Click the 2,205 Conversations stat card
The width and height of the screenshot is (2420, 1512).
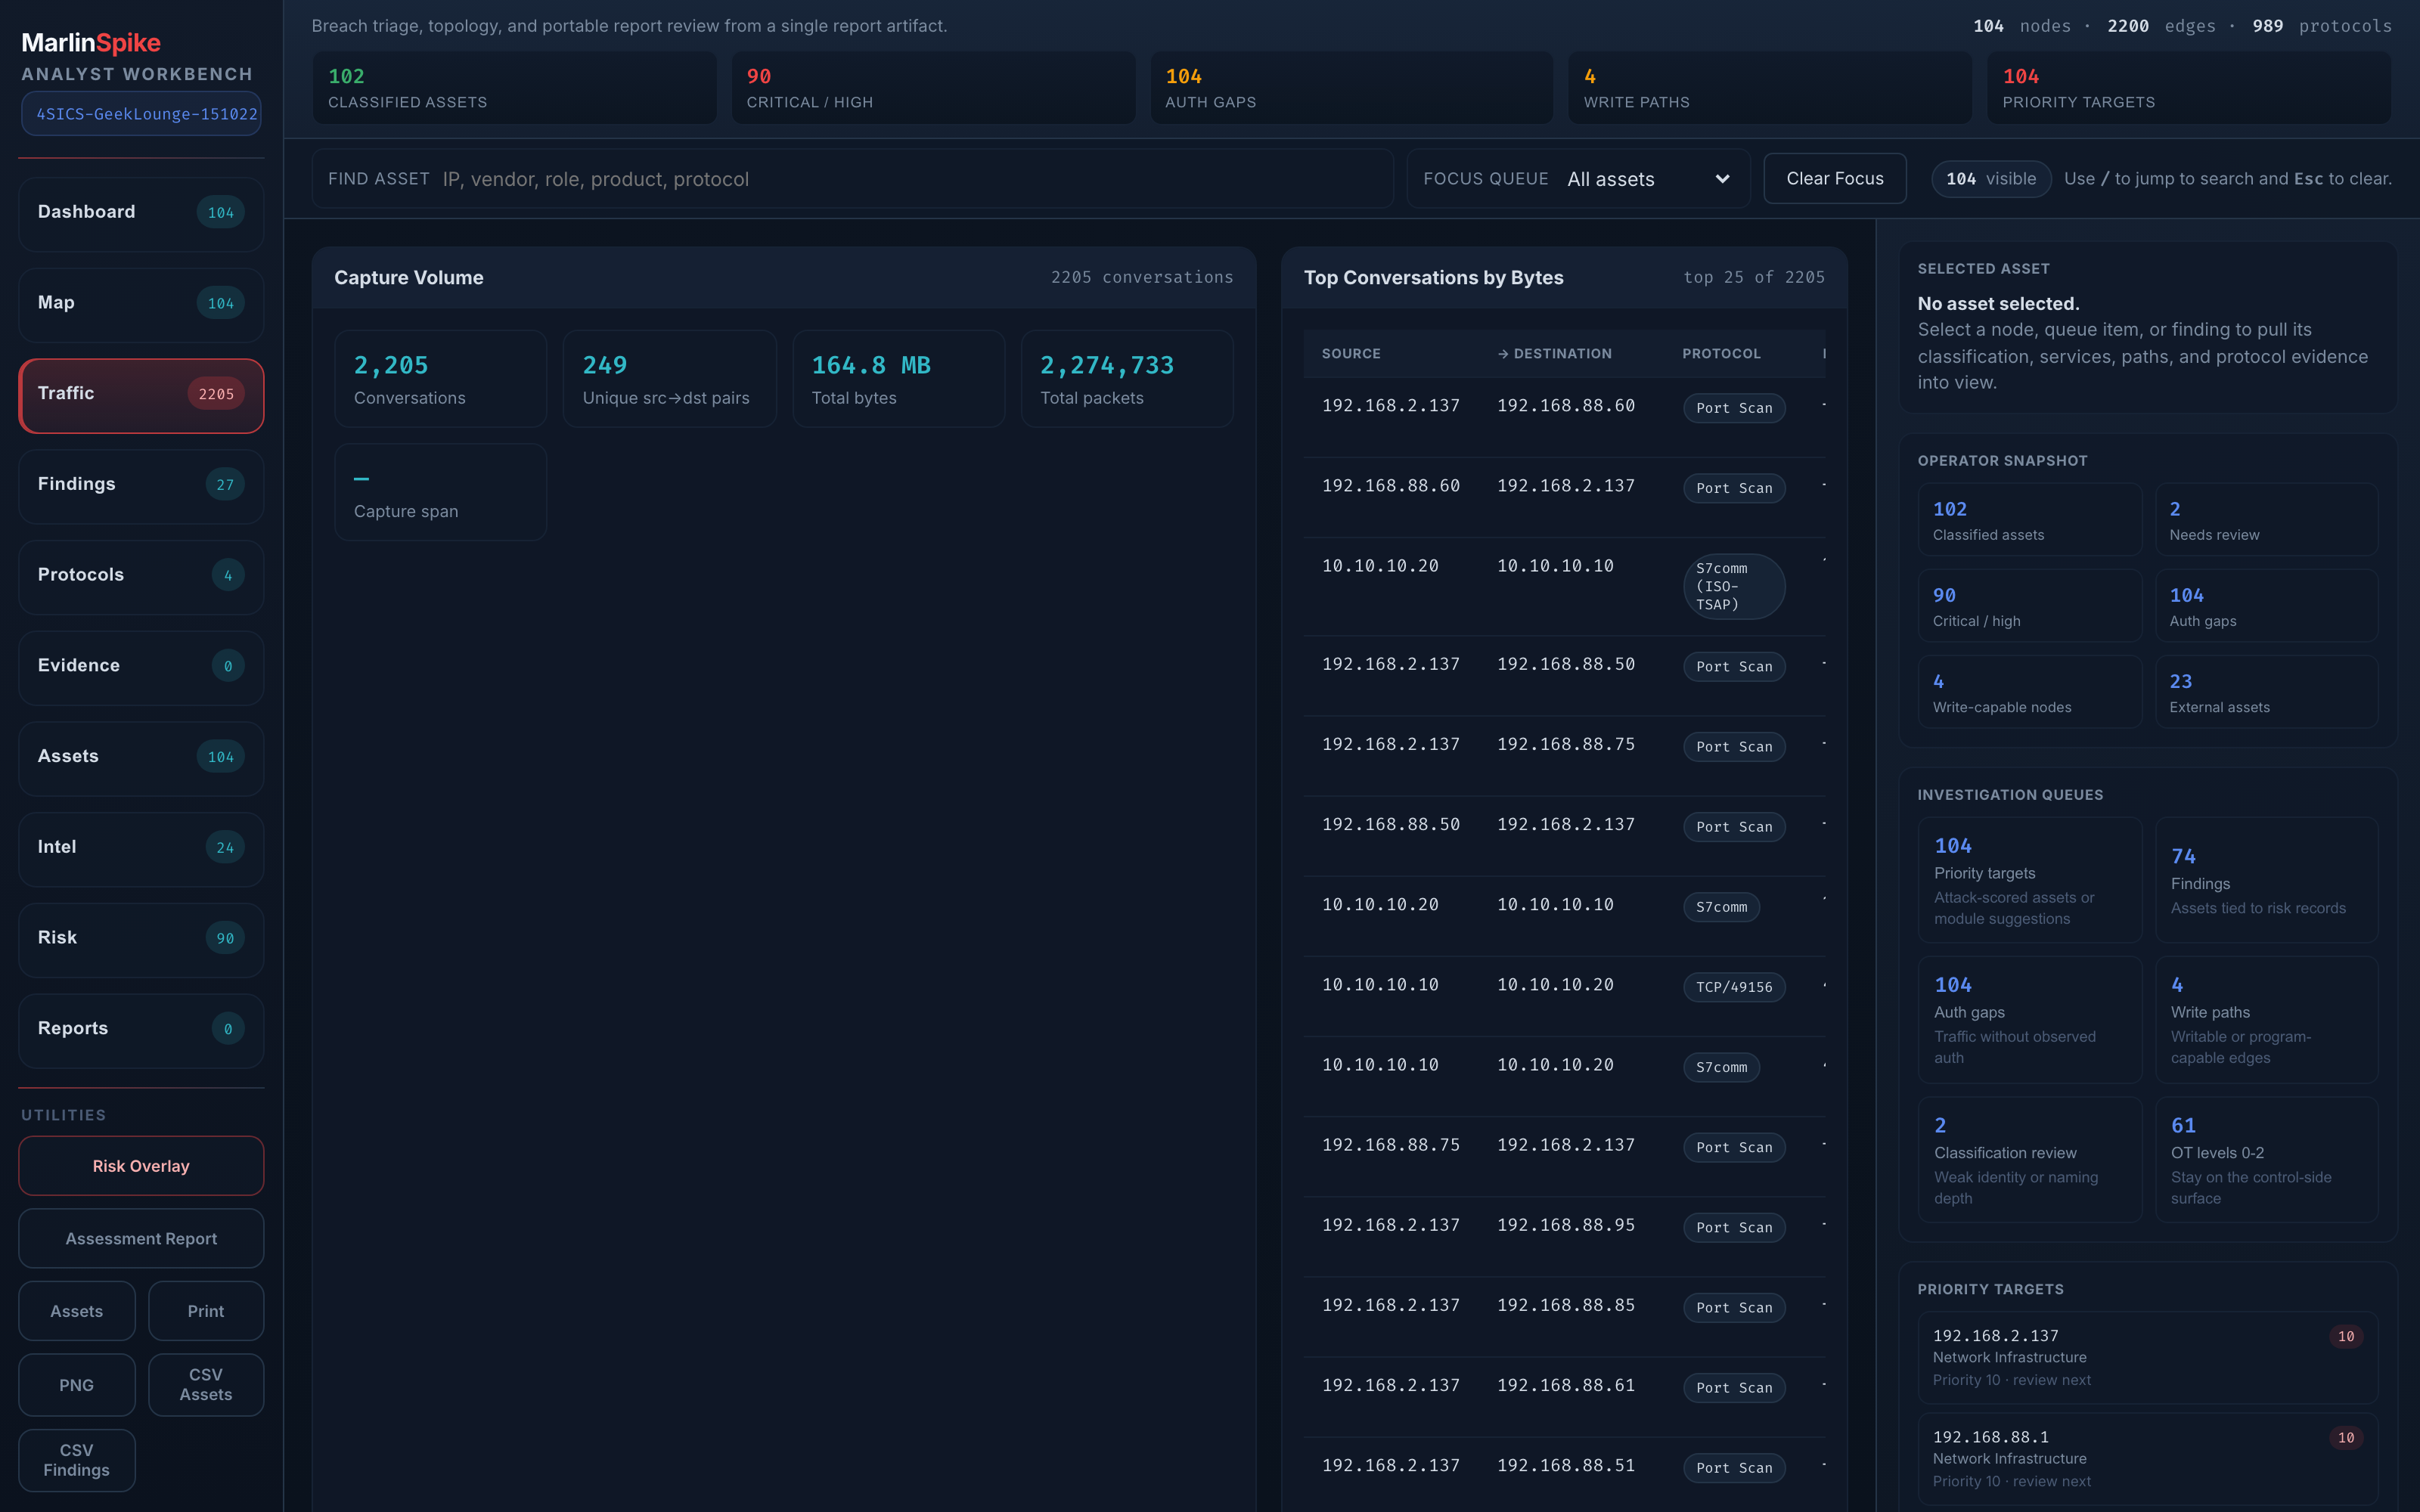441,379
